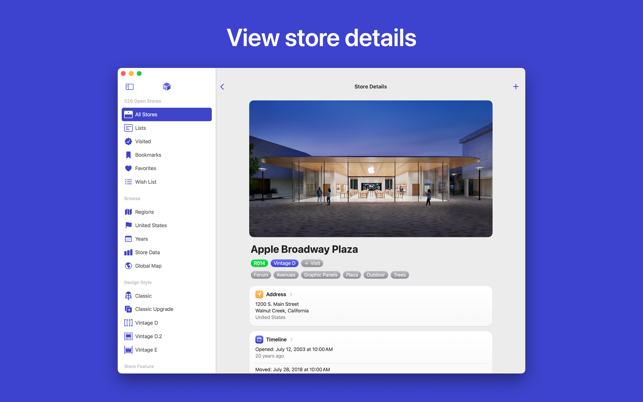Click the United States flag icon
This screenshot has width=643, height=402.
pos(128,225)
